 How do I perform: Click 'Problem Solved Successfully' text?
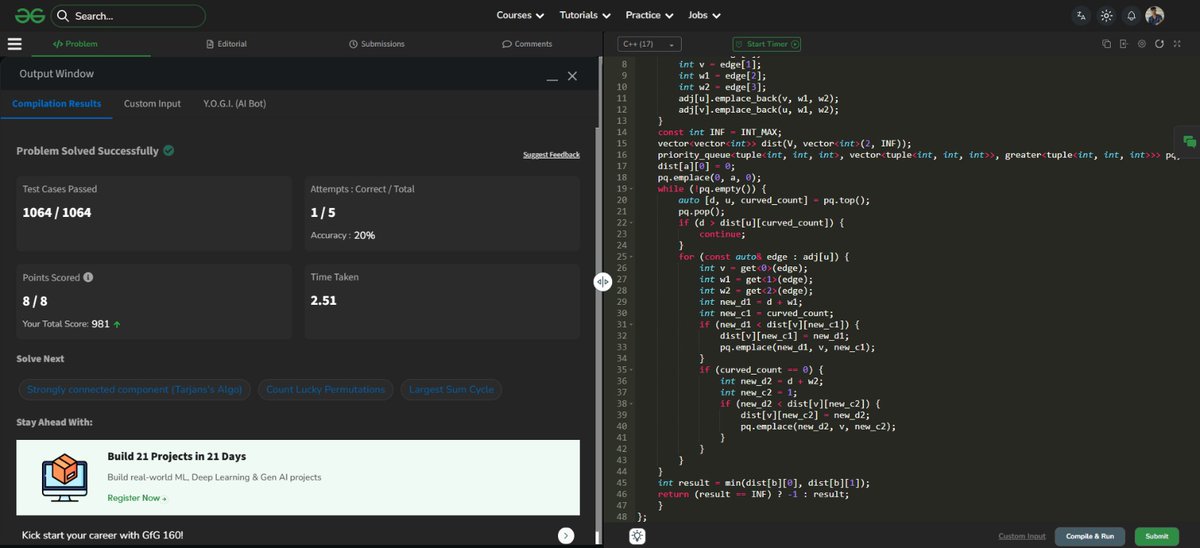click(87, 151)
